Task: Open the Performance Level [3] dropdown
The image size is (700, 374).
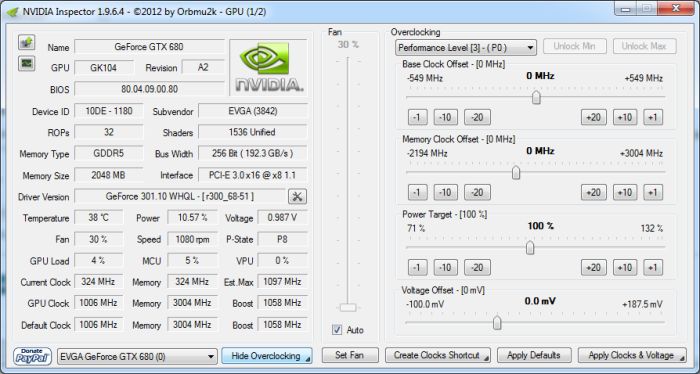Action: (x=466, y=47)
